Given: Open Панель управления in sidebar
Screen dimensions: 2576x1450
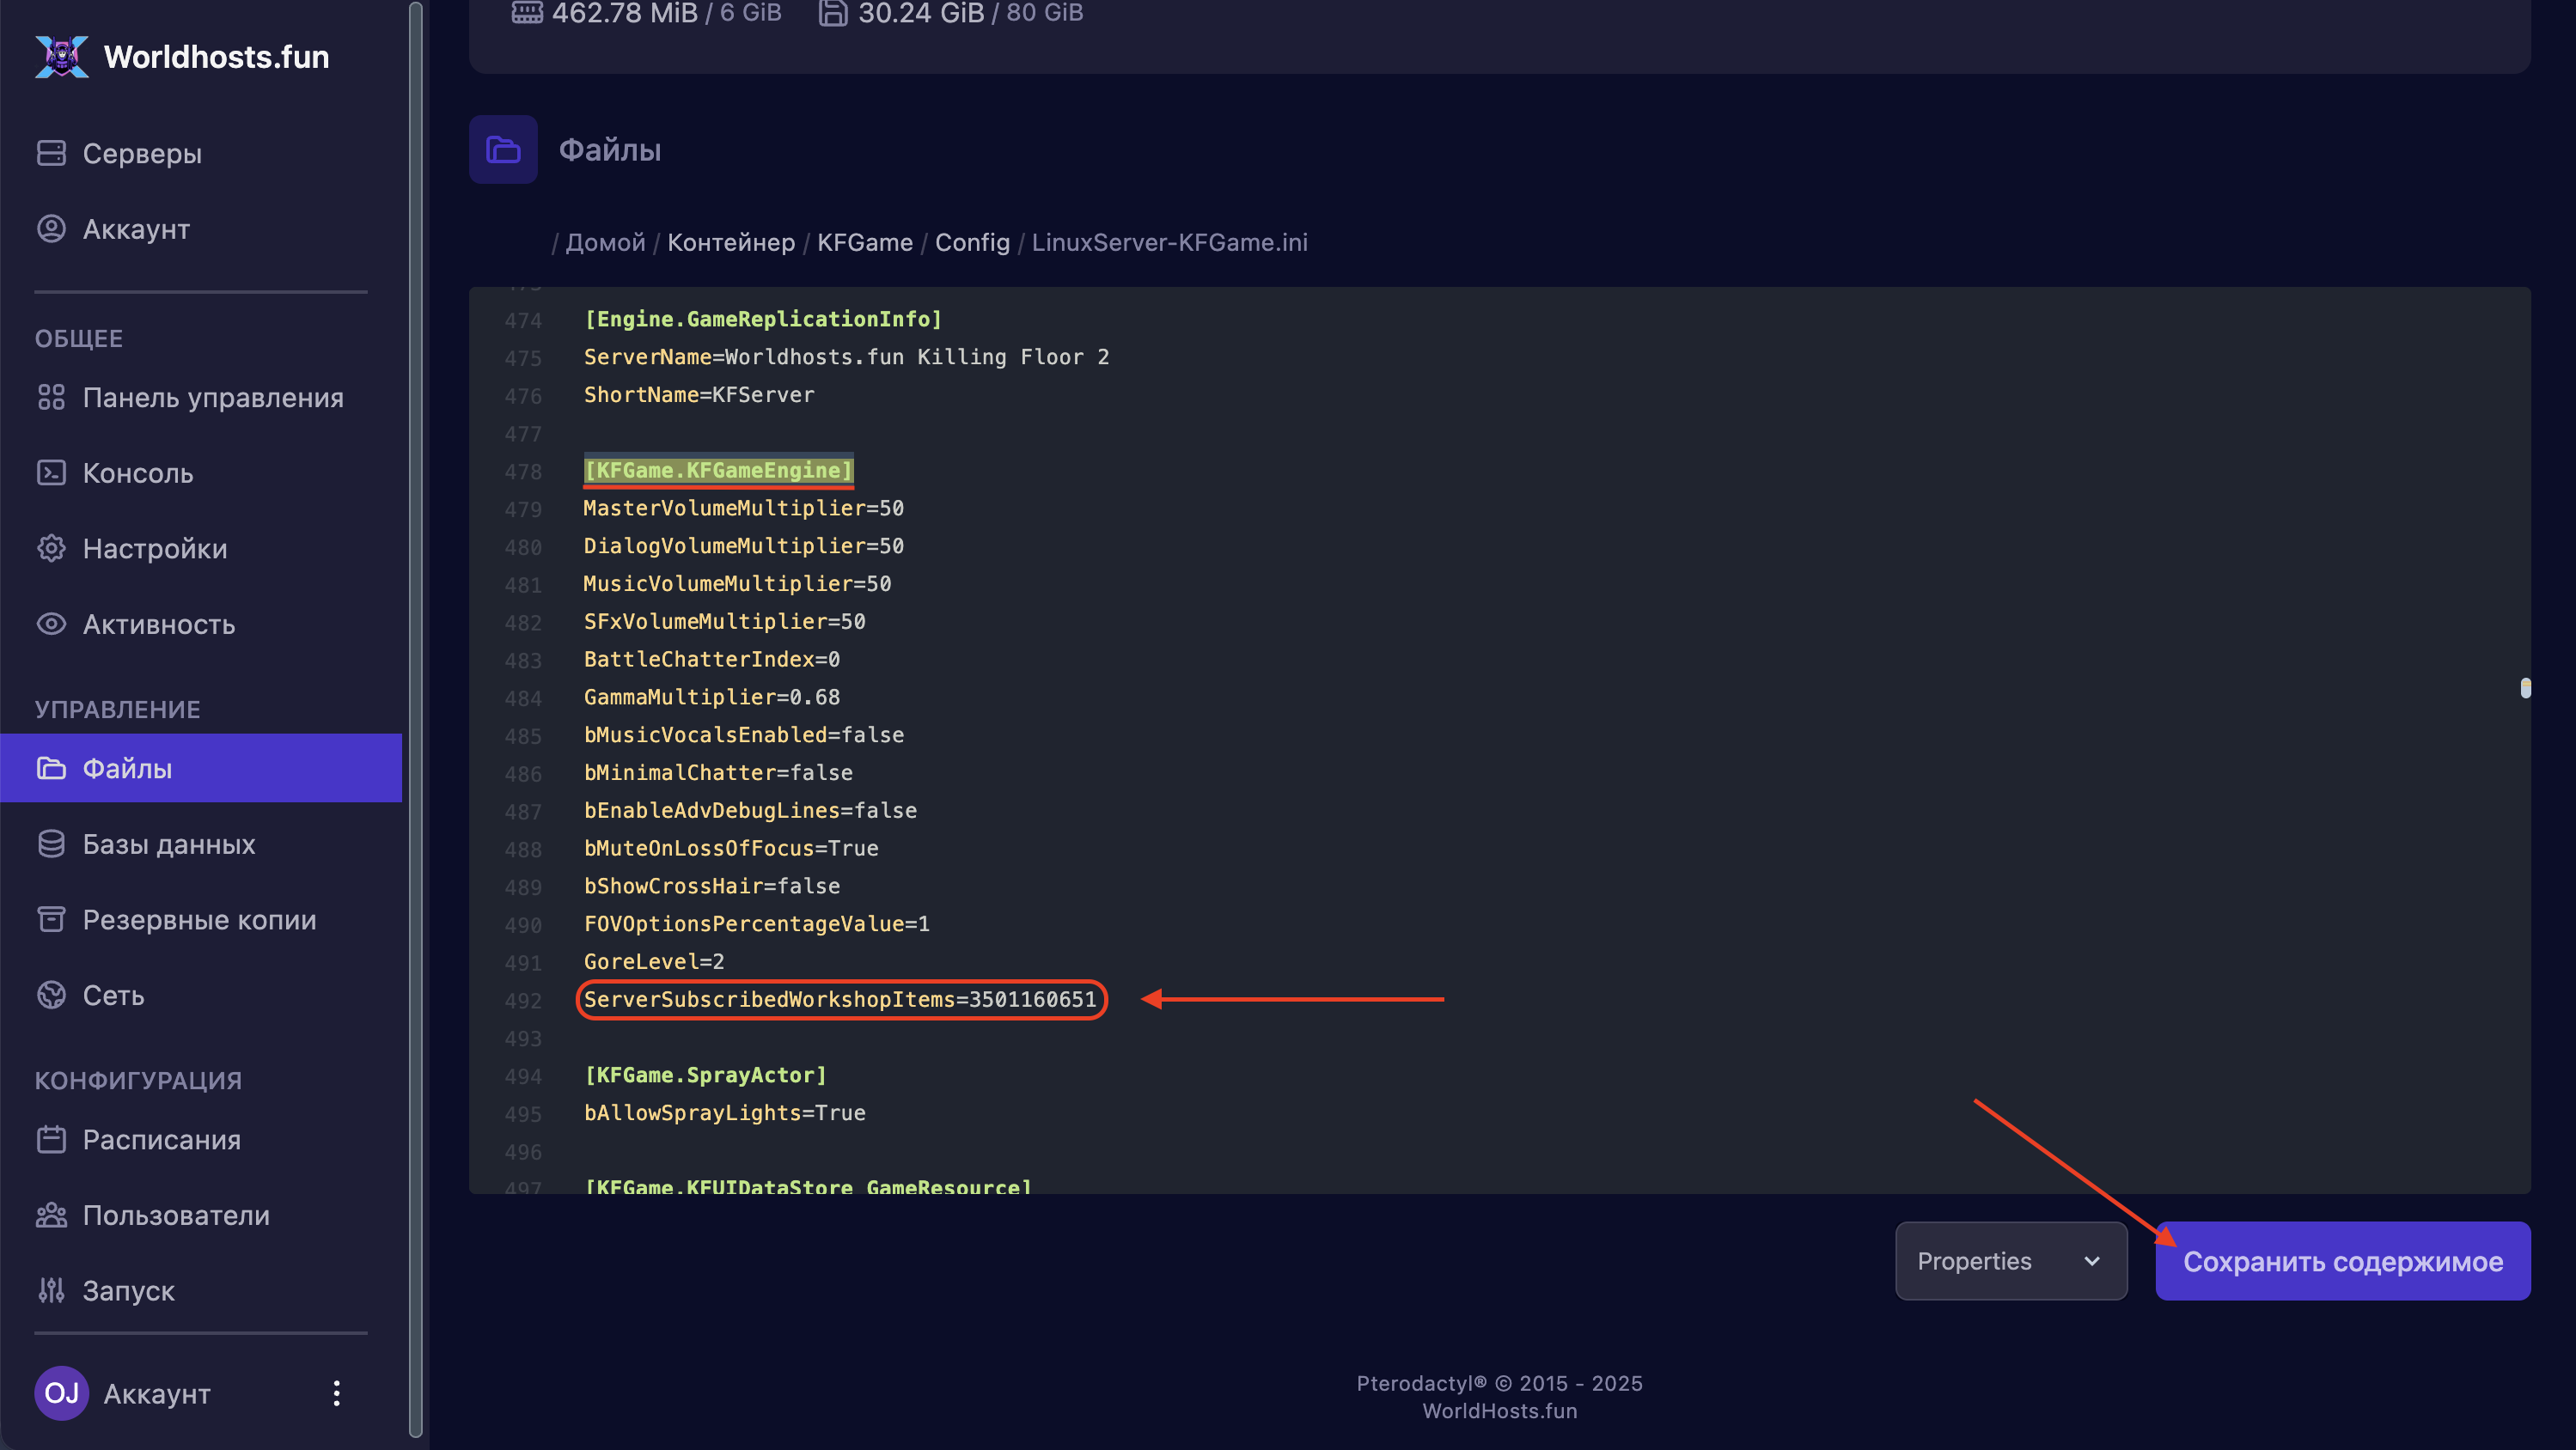Looking at the screenshot, I should [212, 398].
